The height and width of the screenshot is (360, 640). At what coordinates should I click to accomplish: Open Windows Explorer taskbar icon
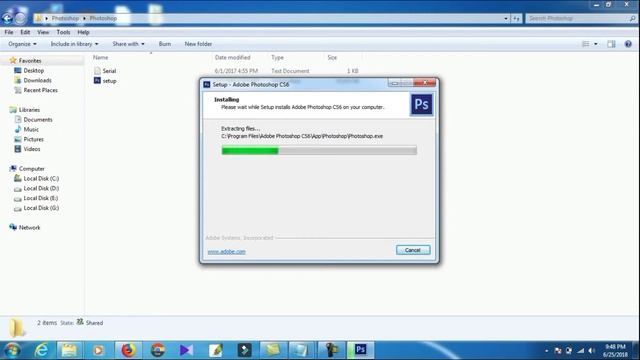[69, 350]
